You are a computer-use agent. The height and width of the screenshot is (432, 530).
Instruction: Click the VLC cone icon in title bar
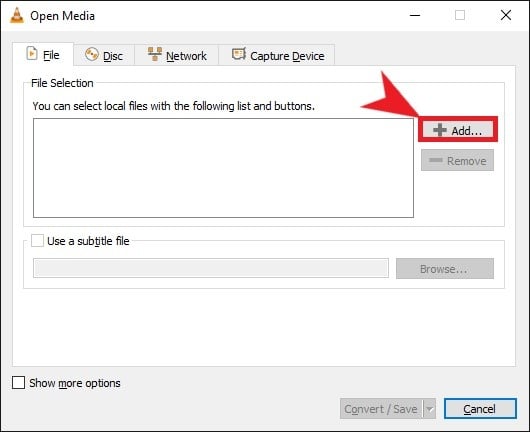(x=17, y=15)
